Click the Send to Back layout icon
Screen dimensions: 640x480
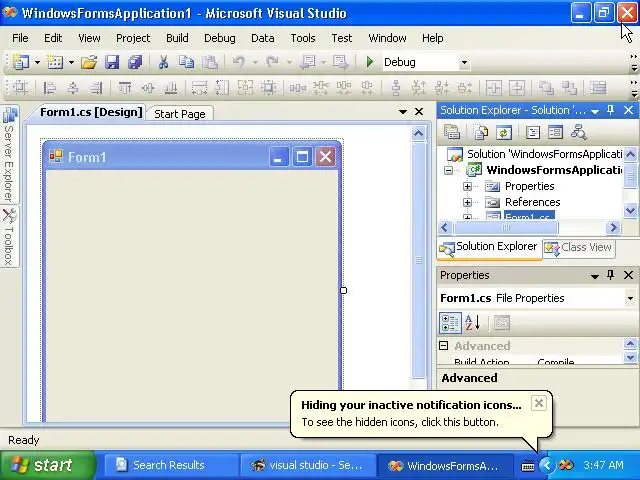coord(569,88)
